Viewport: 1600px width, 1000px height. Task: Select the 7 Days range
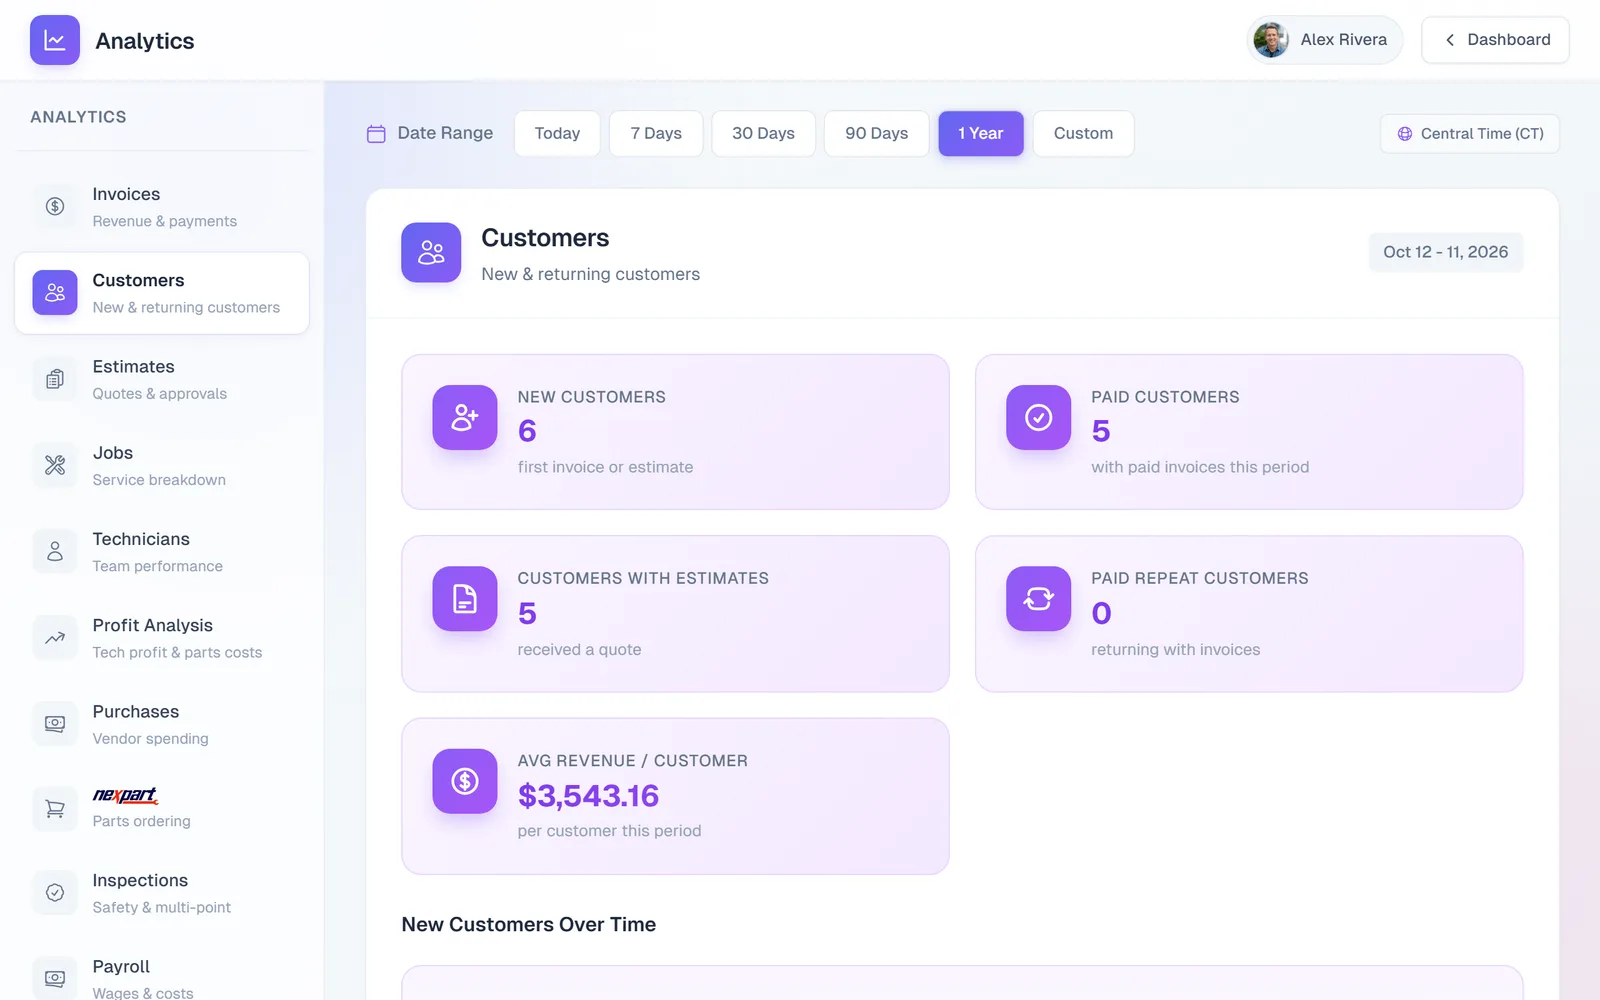[x=656, y=133]
